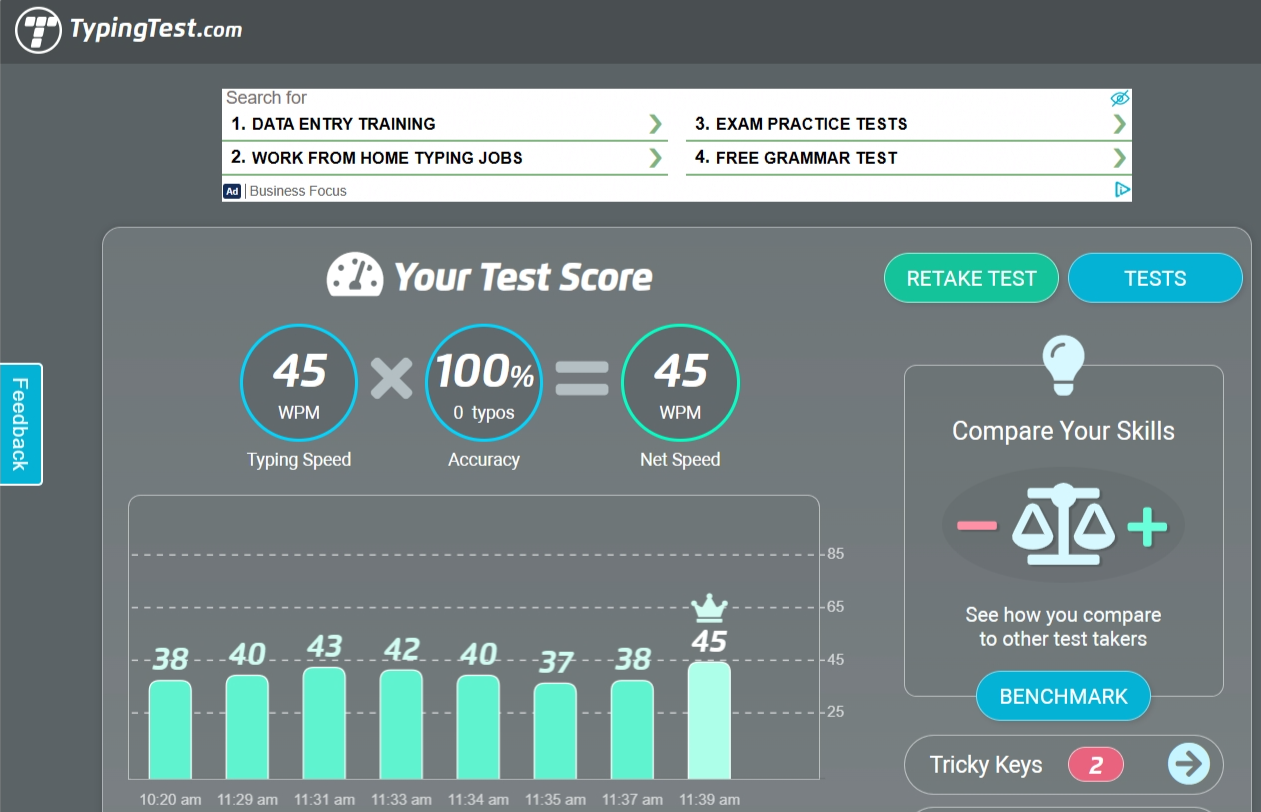Open the Feedback side tab
Image resolution: width=1261 pixels, height=812 pixels.
click(21, 424)
